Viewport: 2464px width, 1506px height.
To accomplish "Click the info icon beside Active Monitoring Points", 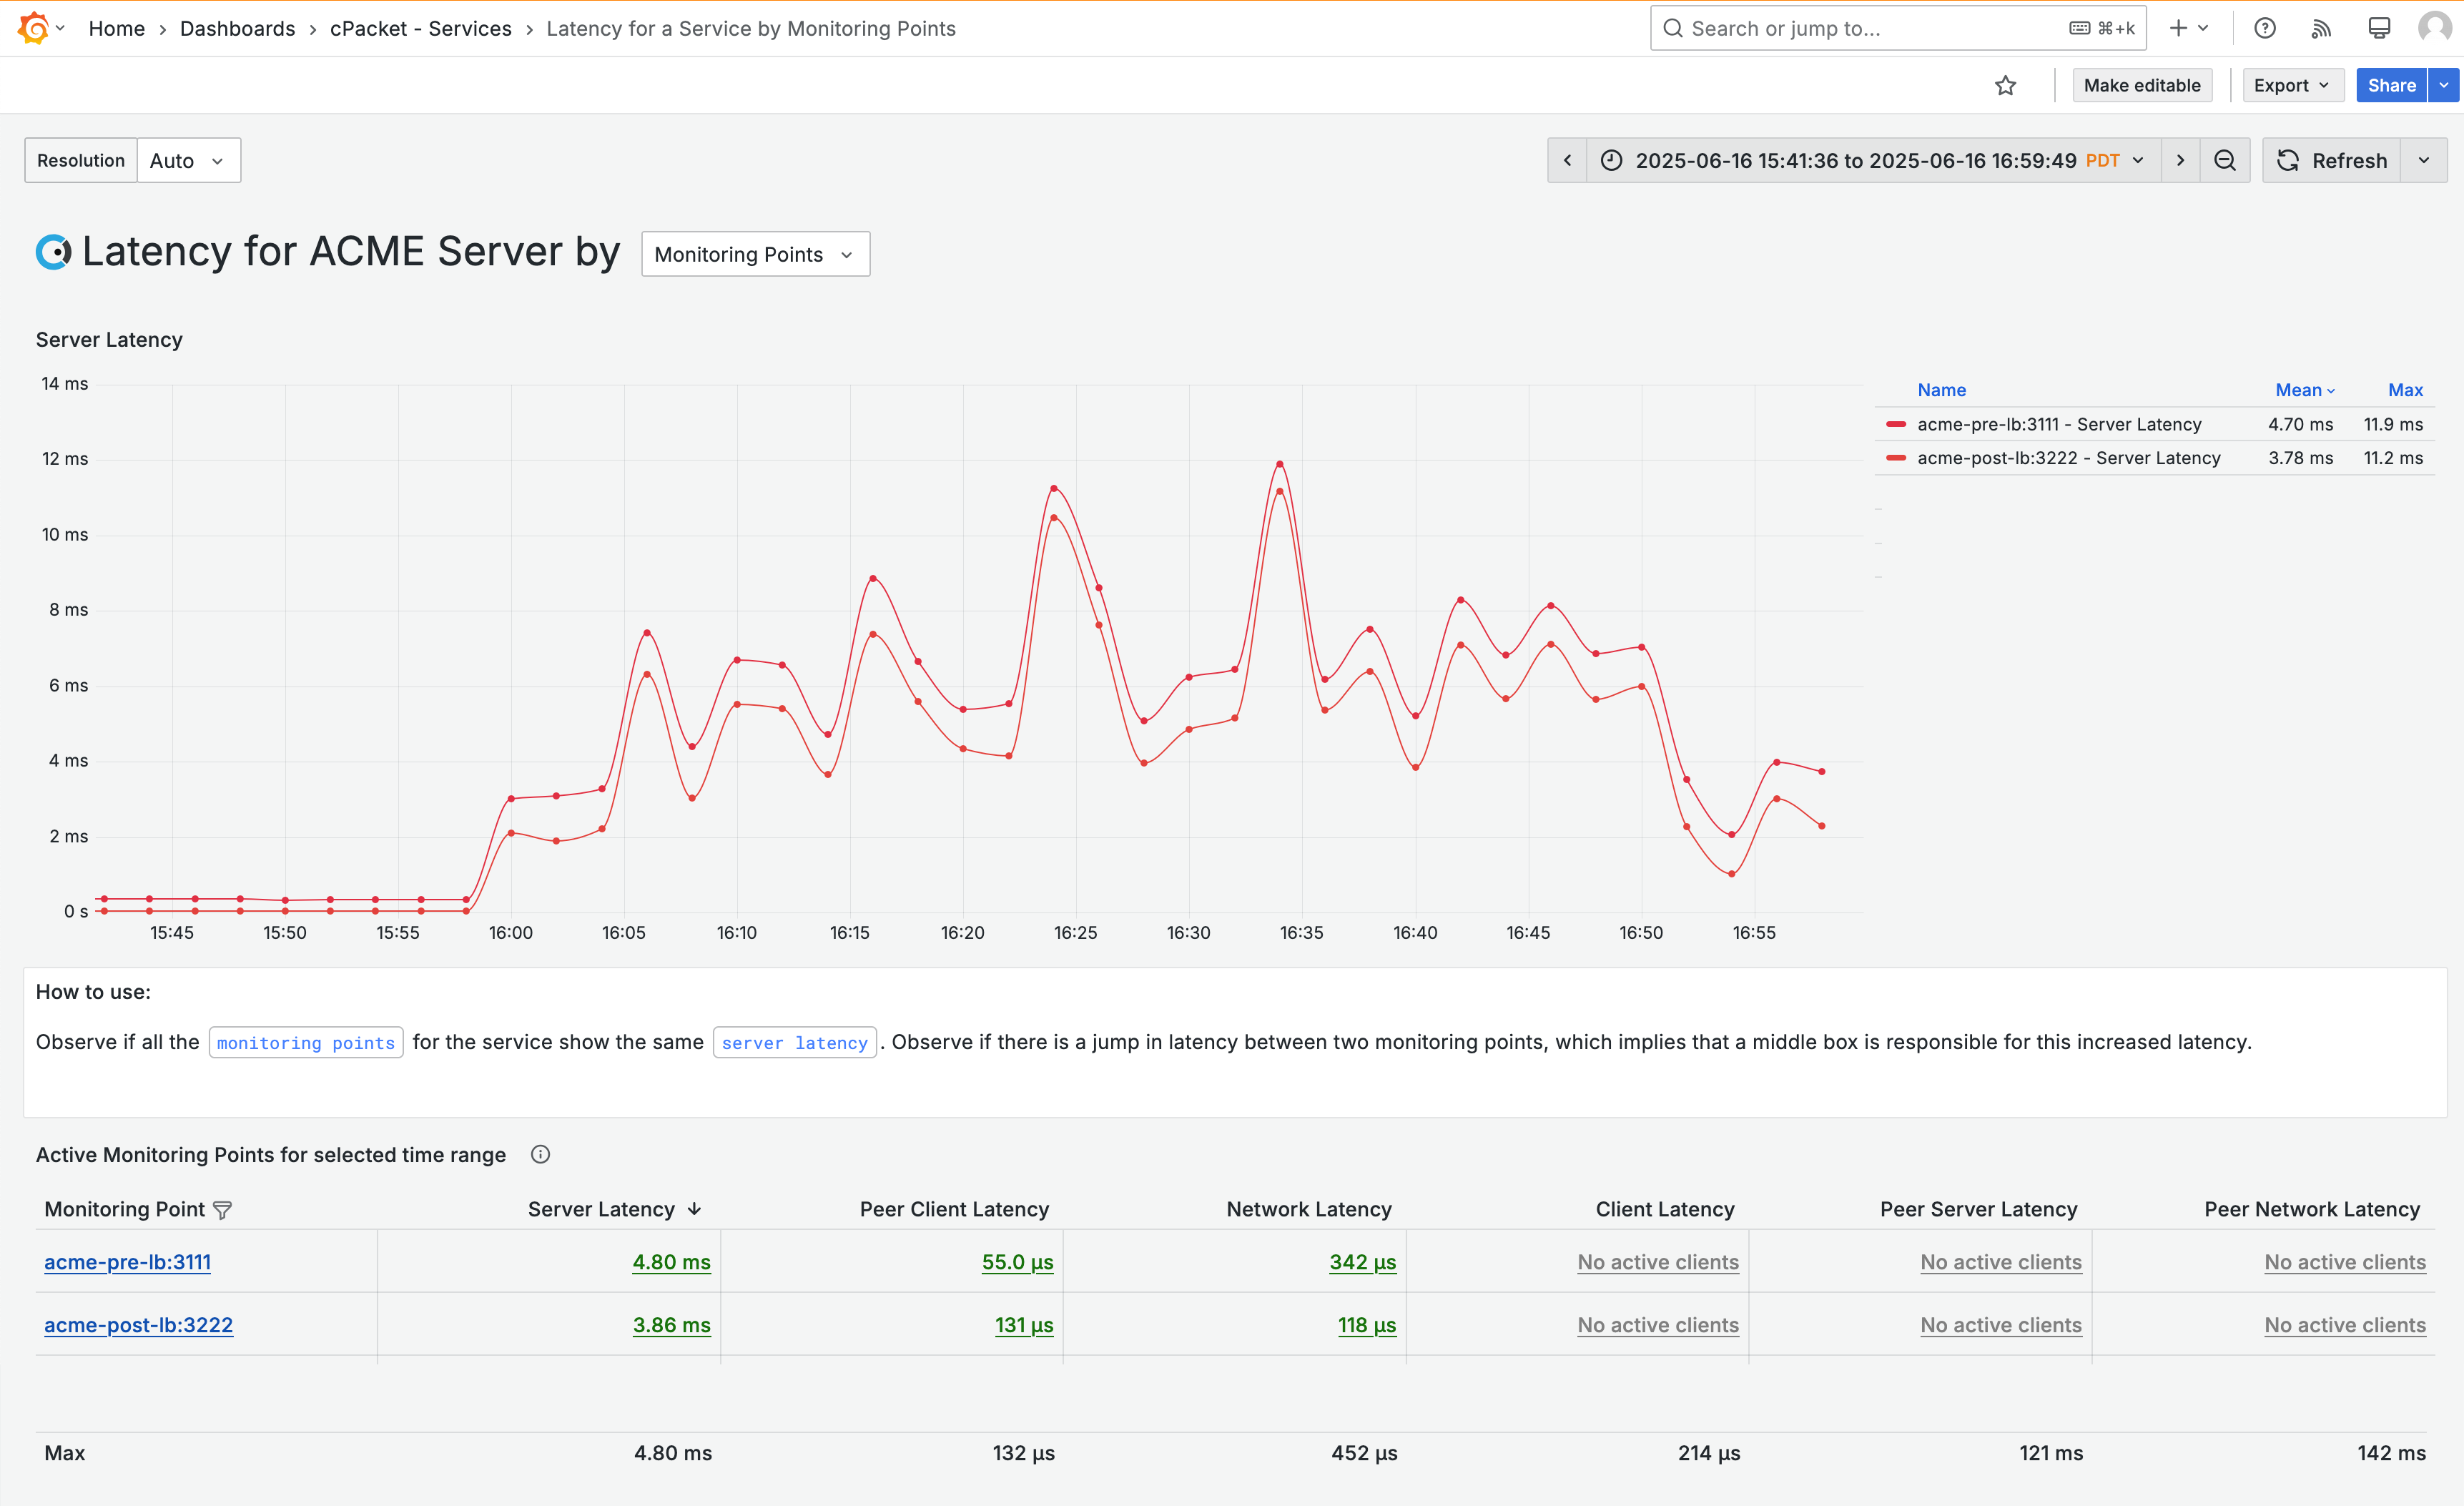I will [540, 1154].
